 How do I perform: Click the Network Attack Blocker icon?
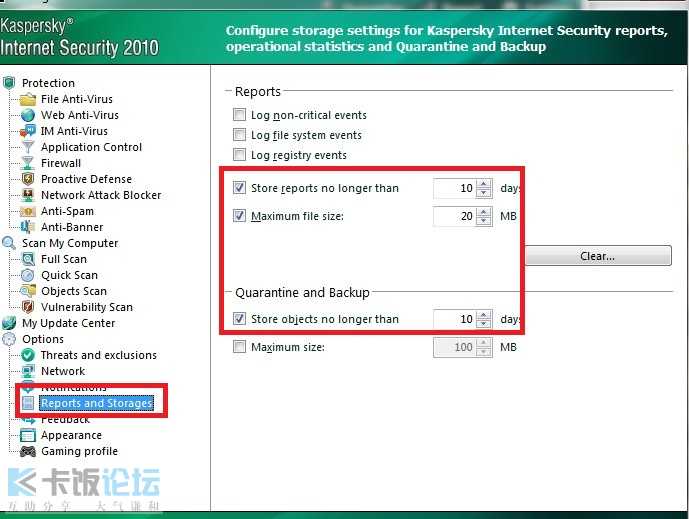(x=28, y=195)
